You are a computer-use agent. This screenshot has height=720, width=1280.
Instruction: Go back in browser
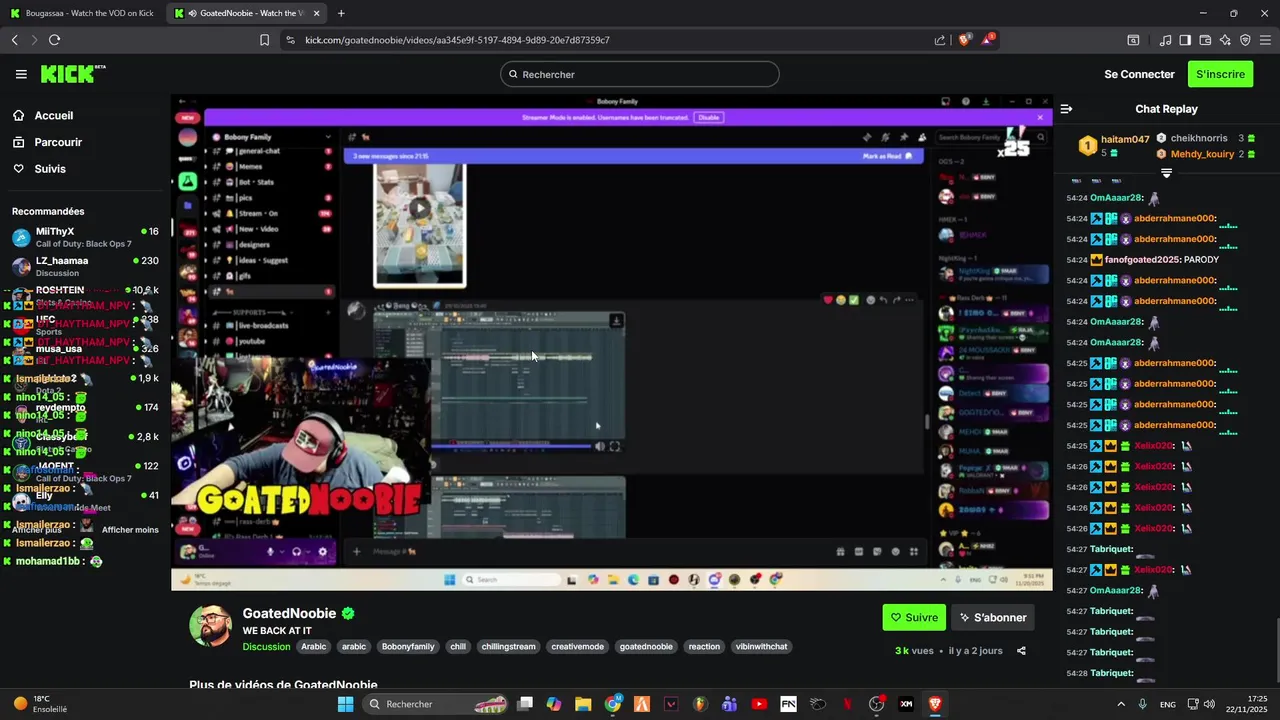tap(14, 40)
